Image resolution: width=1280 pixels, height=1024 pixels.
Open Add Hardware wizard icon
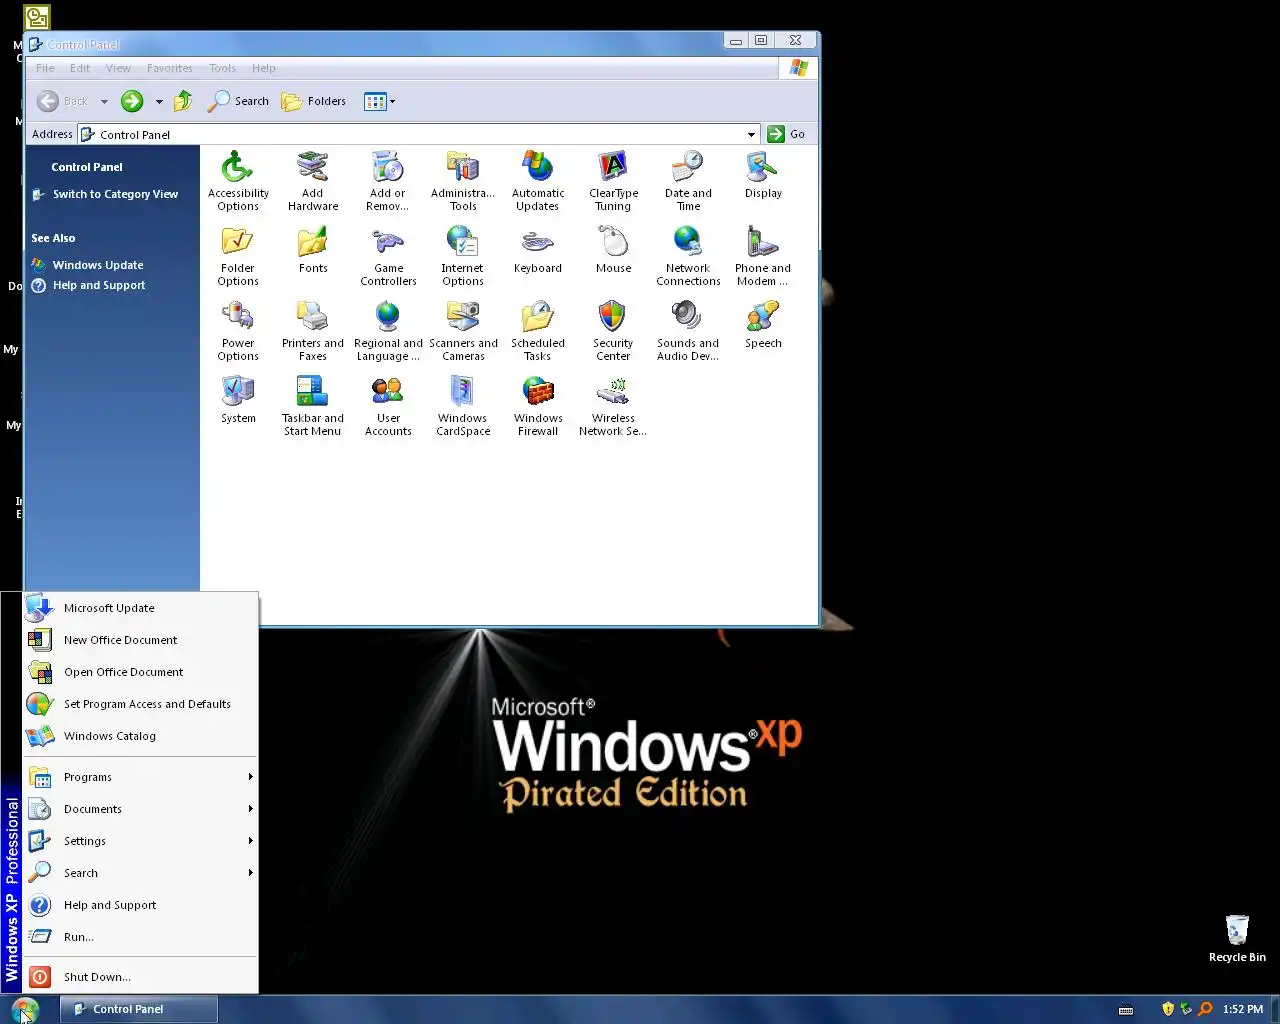point(313,181)
